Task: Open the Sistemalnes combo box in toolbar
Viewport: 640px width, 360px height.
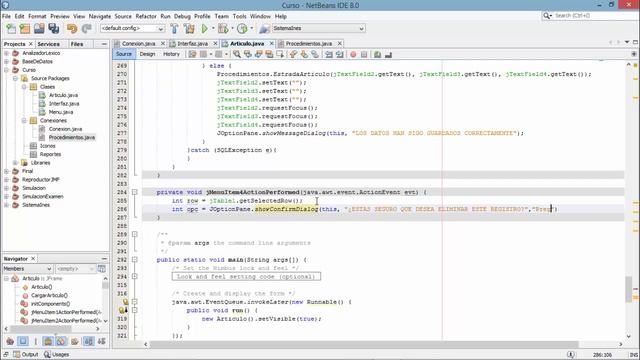Action: point(318,29)
